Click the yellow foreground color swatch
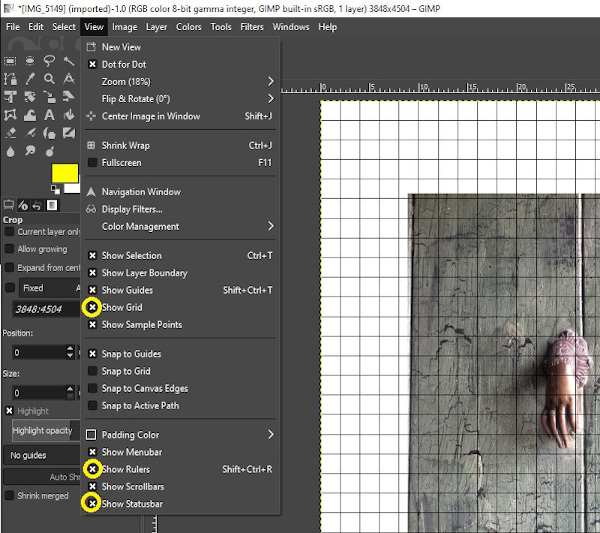 click(65, 173)
